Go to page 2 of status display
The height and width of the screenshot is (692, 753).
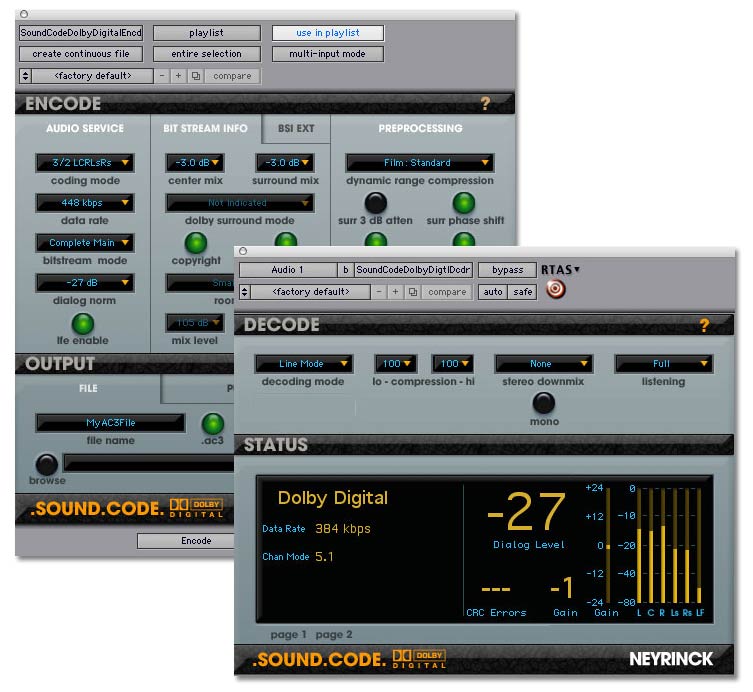point(334,634)
